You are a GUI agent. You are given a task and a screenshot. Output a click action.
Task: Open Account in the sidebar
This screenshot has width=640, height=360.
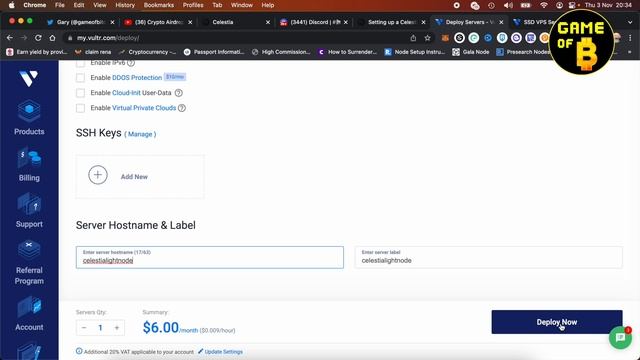[x=29, y=314]
